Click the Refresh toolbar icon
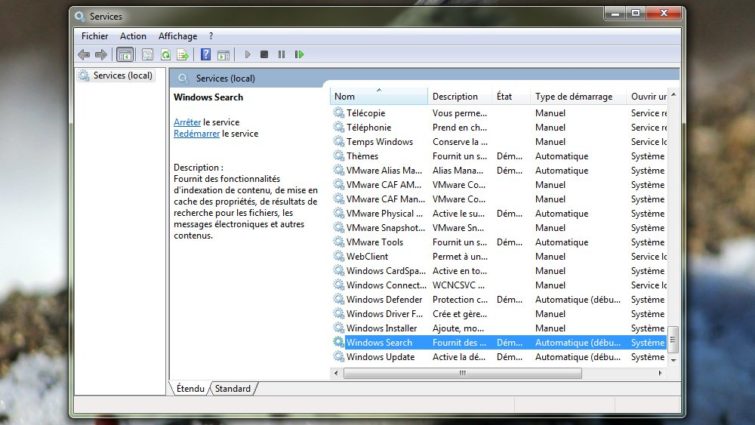755x425 pixels. pyautogui.click(x=165, y=54)
